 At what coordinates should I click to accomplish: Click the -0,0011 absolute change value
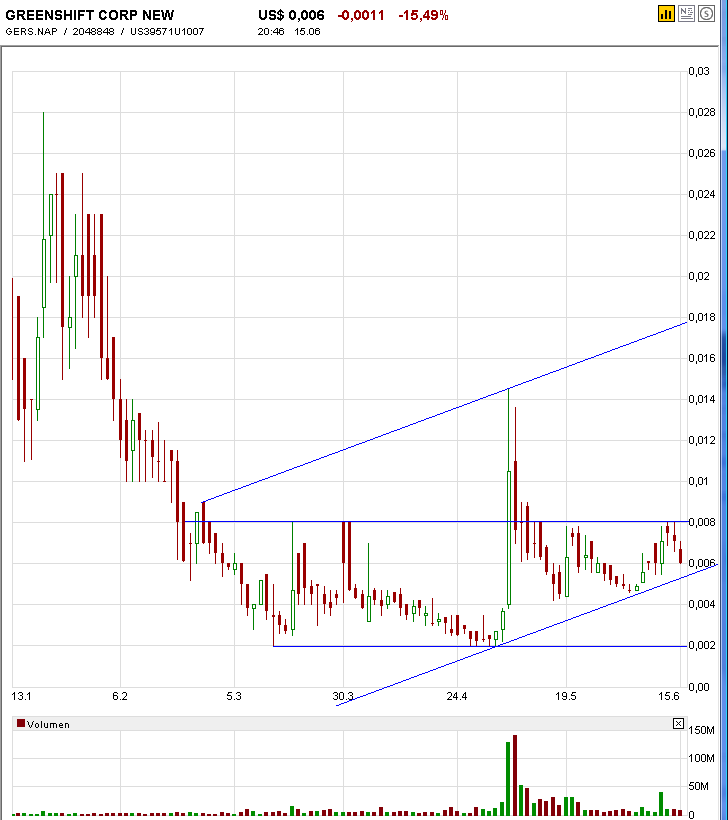(361, 15)
